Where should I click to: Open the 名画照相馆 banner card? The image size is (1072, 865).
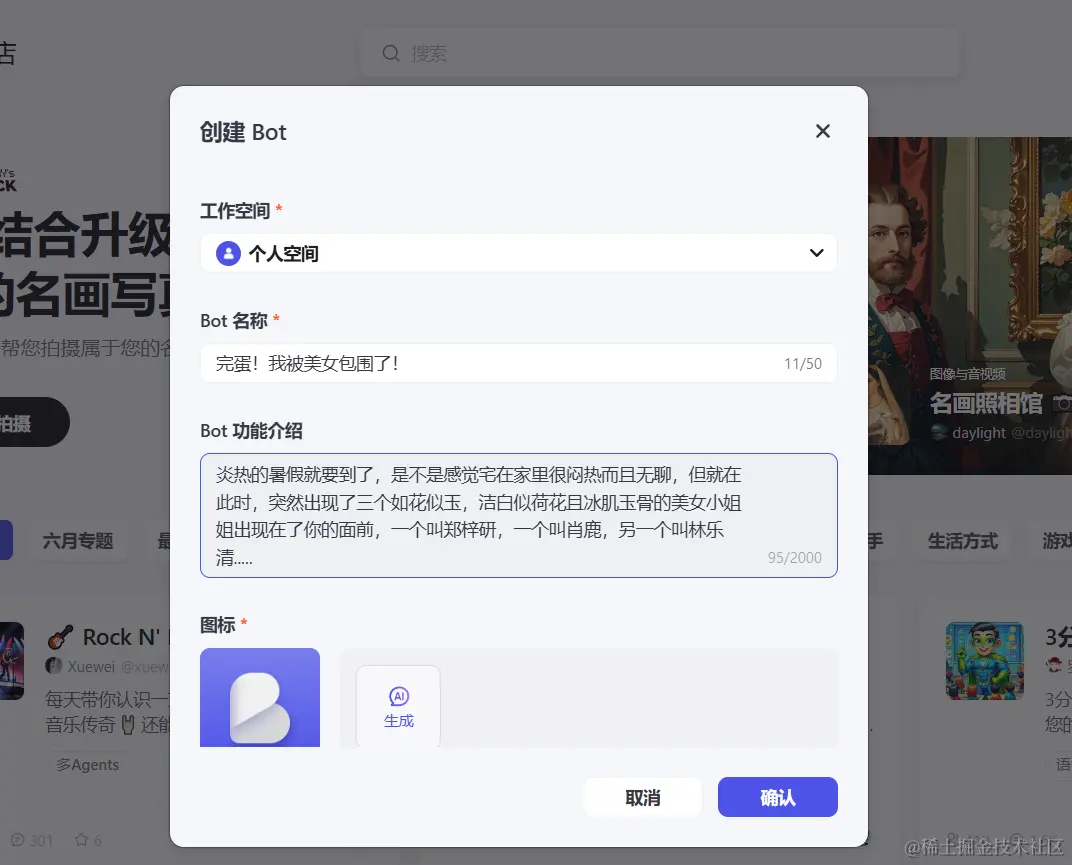[x=969, y=306]
